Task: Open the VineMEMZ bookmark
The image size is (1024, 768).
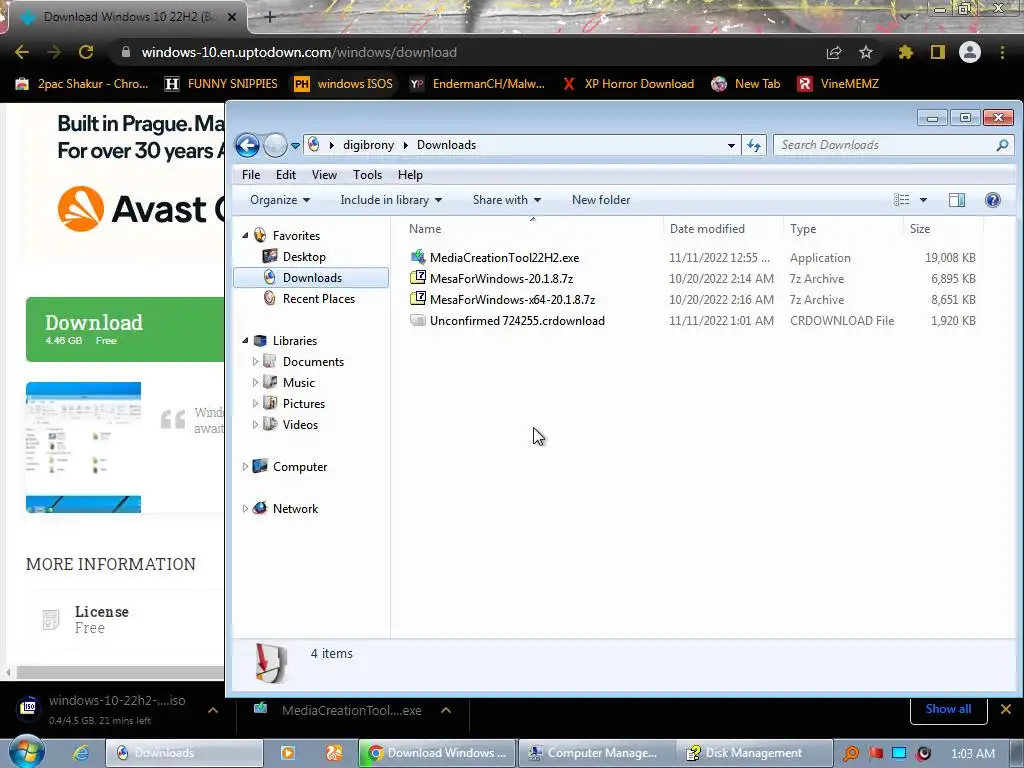Action: click(x=839, y=84)
